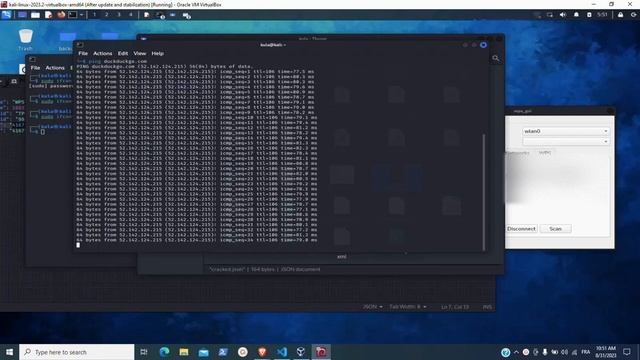
Task: Open the empty dropdown below wlan0
Action: click(566, 141)
